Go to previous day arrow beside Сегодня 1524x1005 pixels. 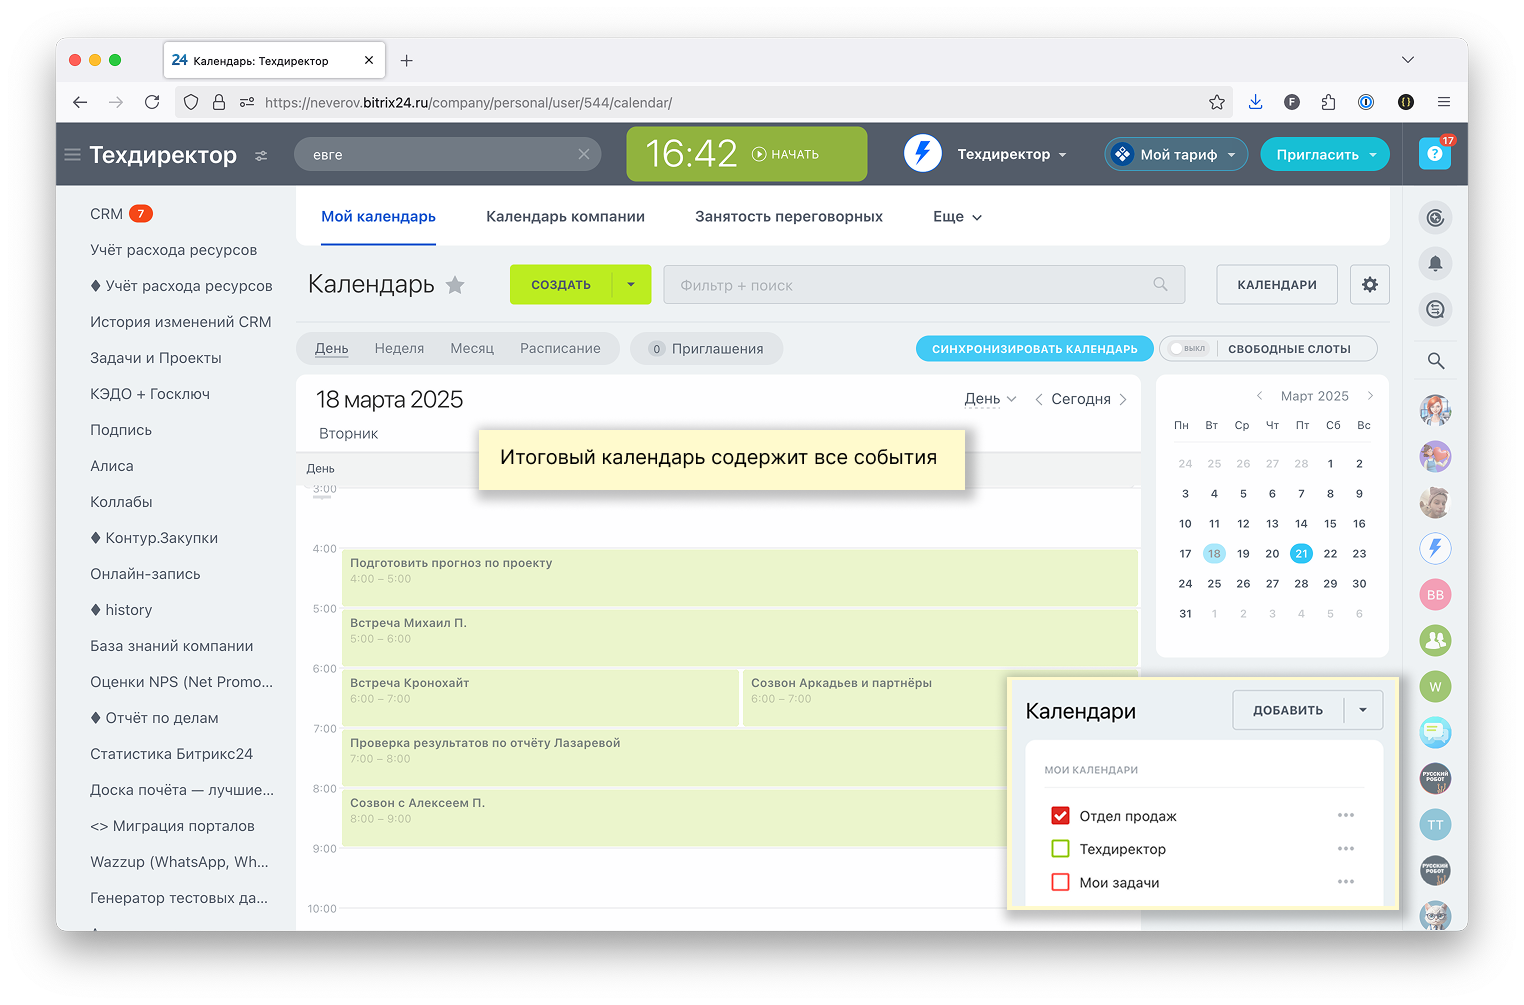pyautogui.click(x=1039, y=399)
